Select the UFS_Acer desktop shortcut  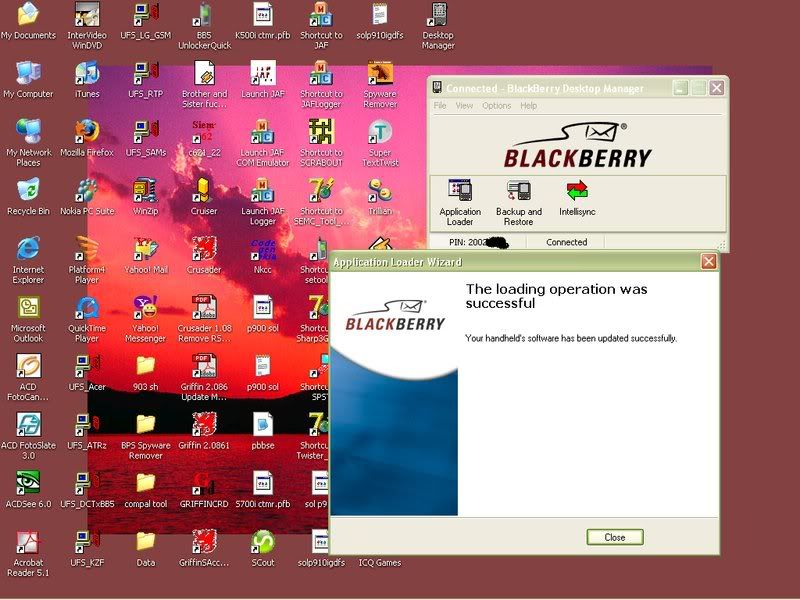[87, 373]
